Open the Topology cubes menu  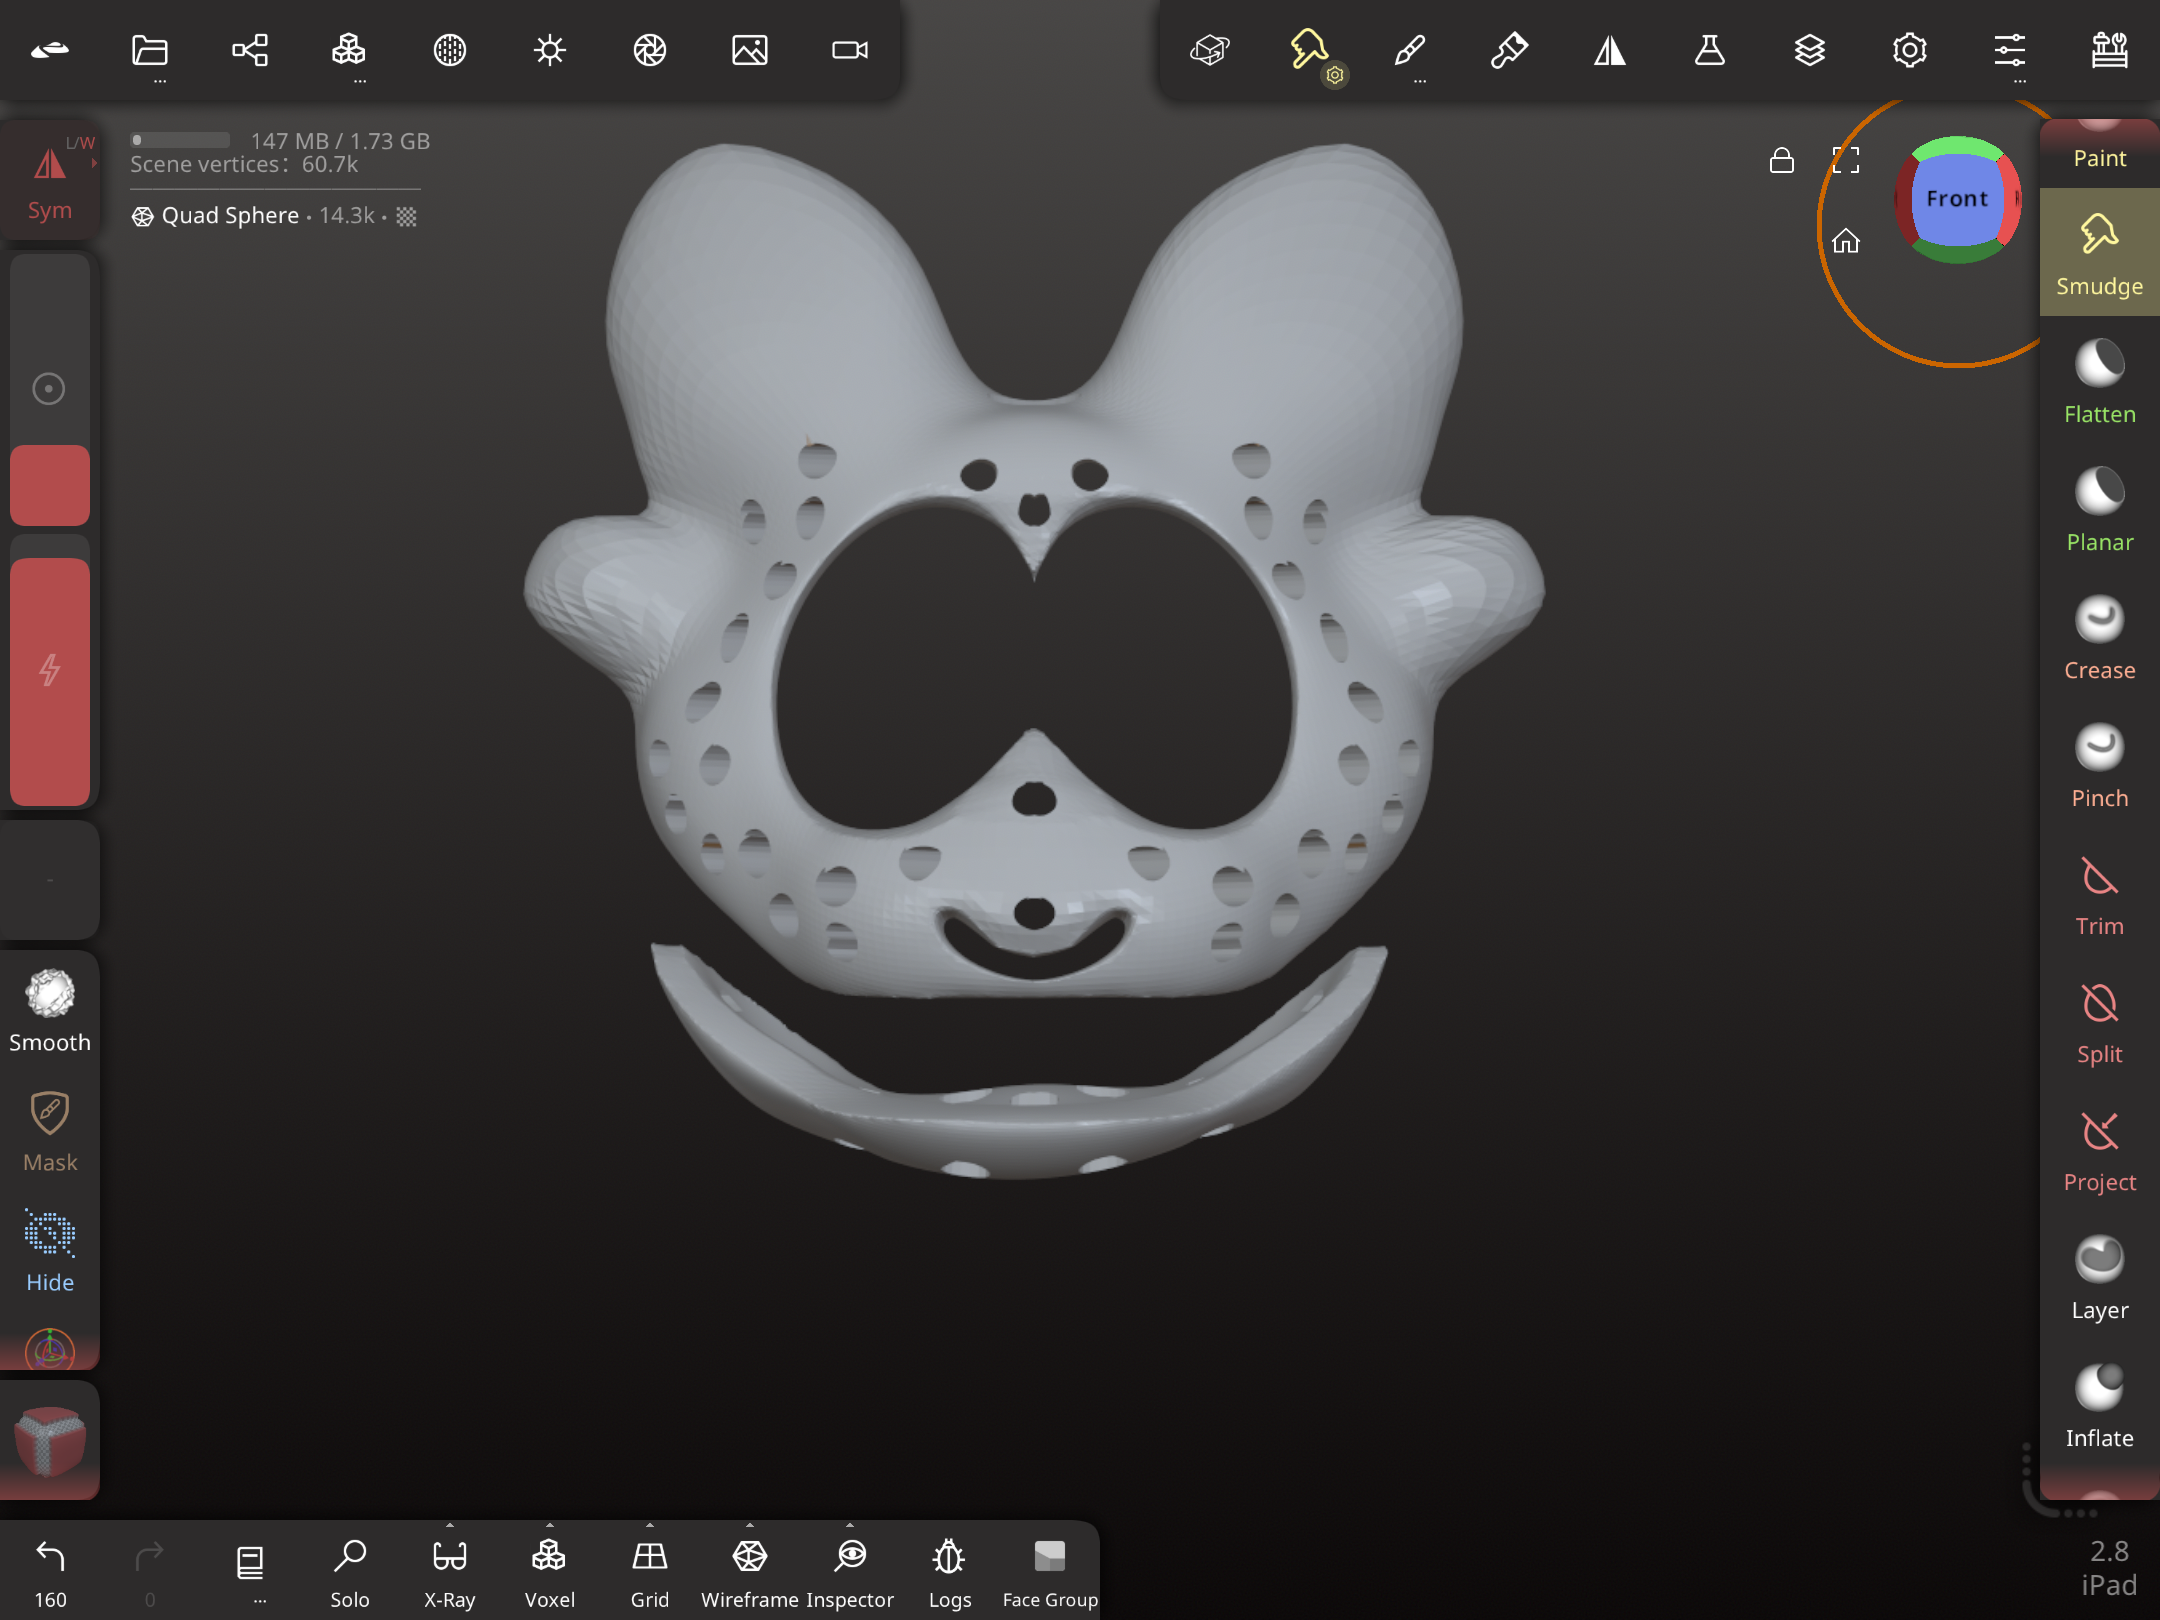[x=349, y=50]
